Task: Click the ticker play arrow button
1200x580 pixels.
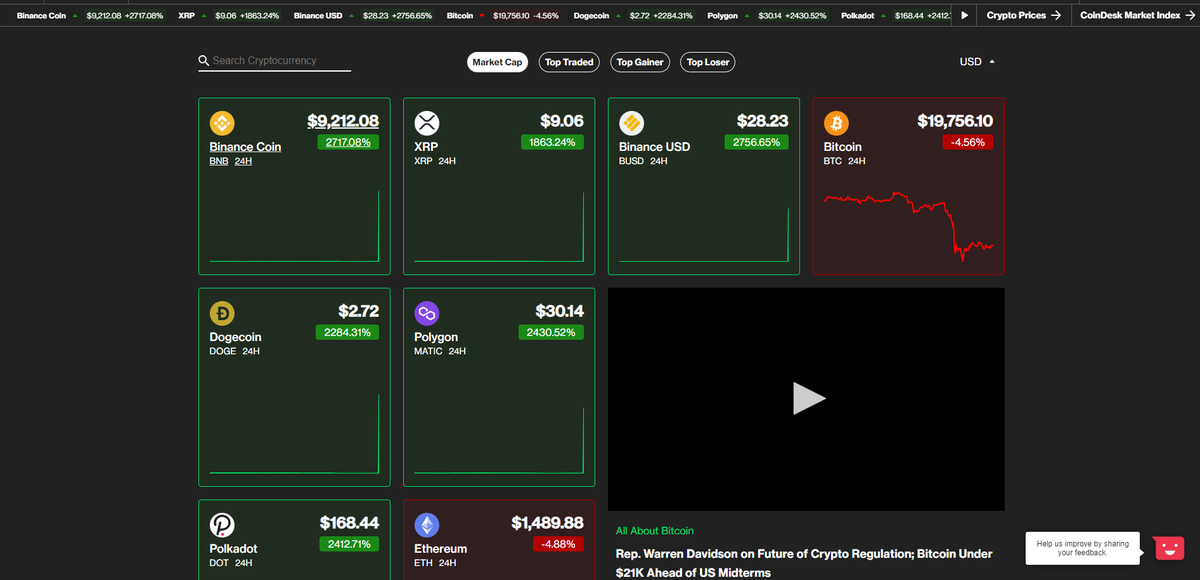Action: pos(964,16)
